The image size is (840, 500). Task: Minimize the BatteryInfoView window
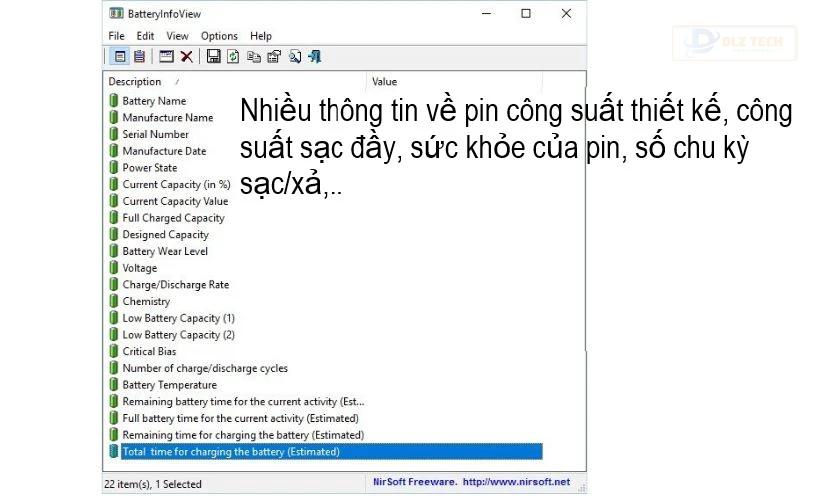[486, 13]
